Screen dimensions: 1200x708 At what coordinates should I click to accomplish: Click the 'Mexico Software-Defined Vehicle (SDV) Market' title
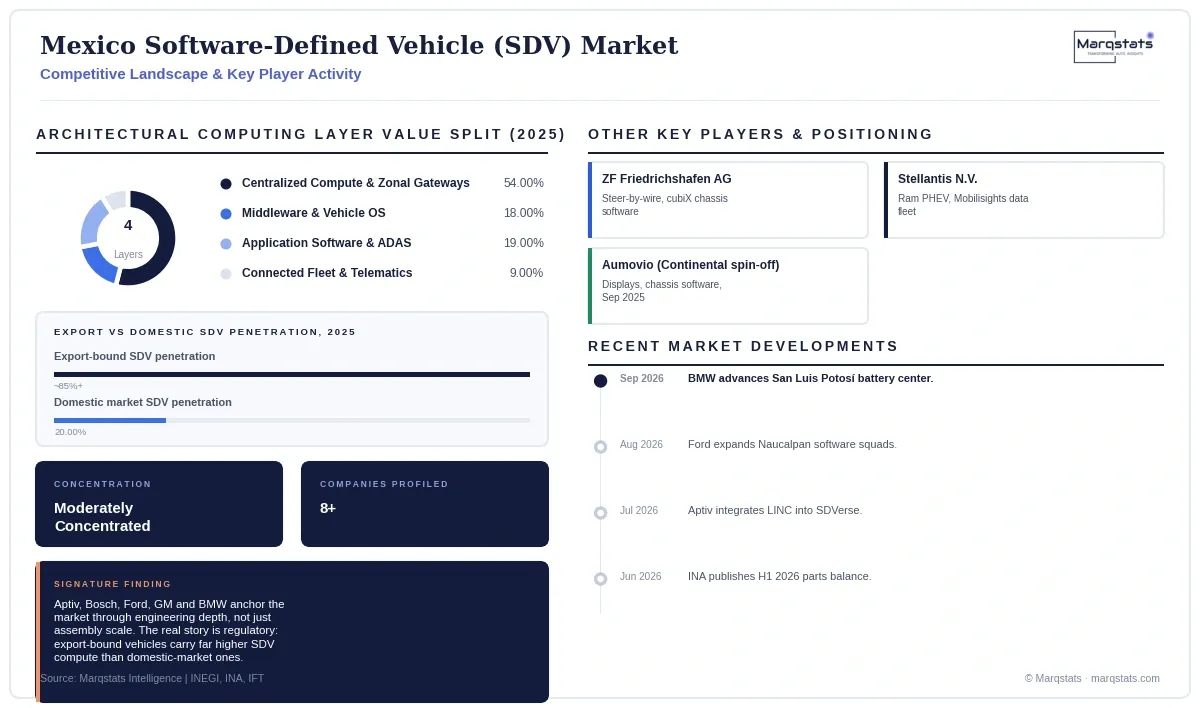tap(359, 45)
